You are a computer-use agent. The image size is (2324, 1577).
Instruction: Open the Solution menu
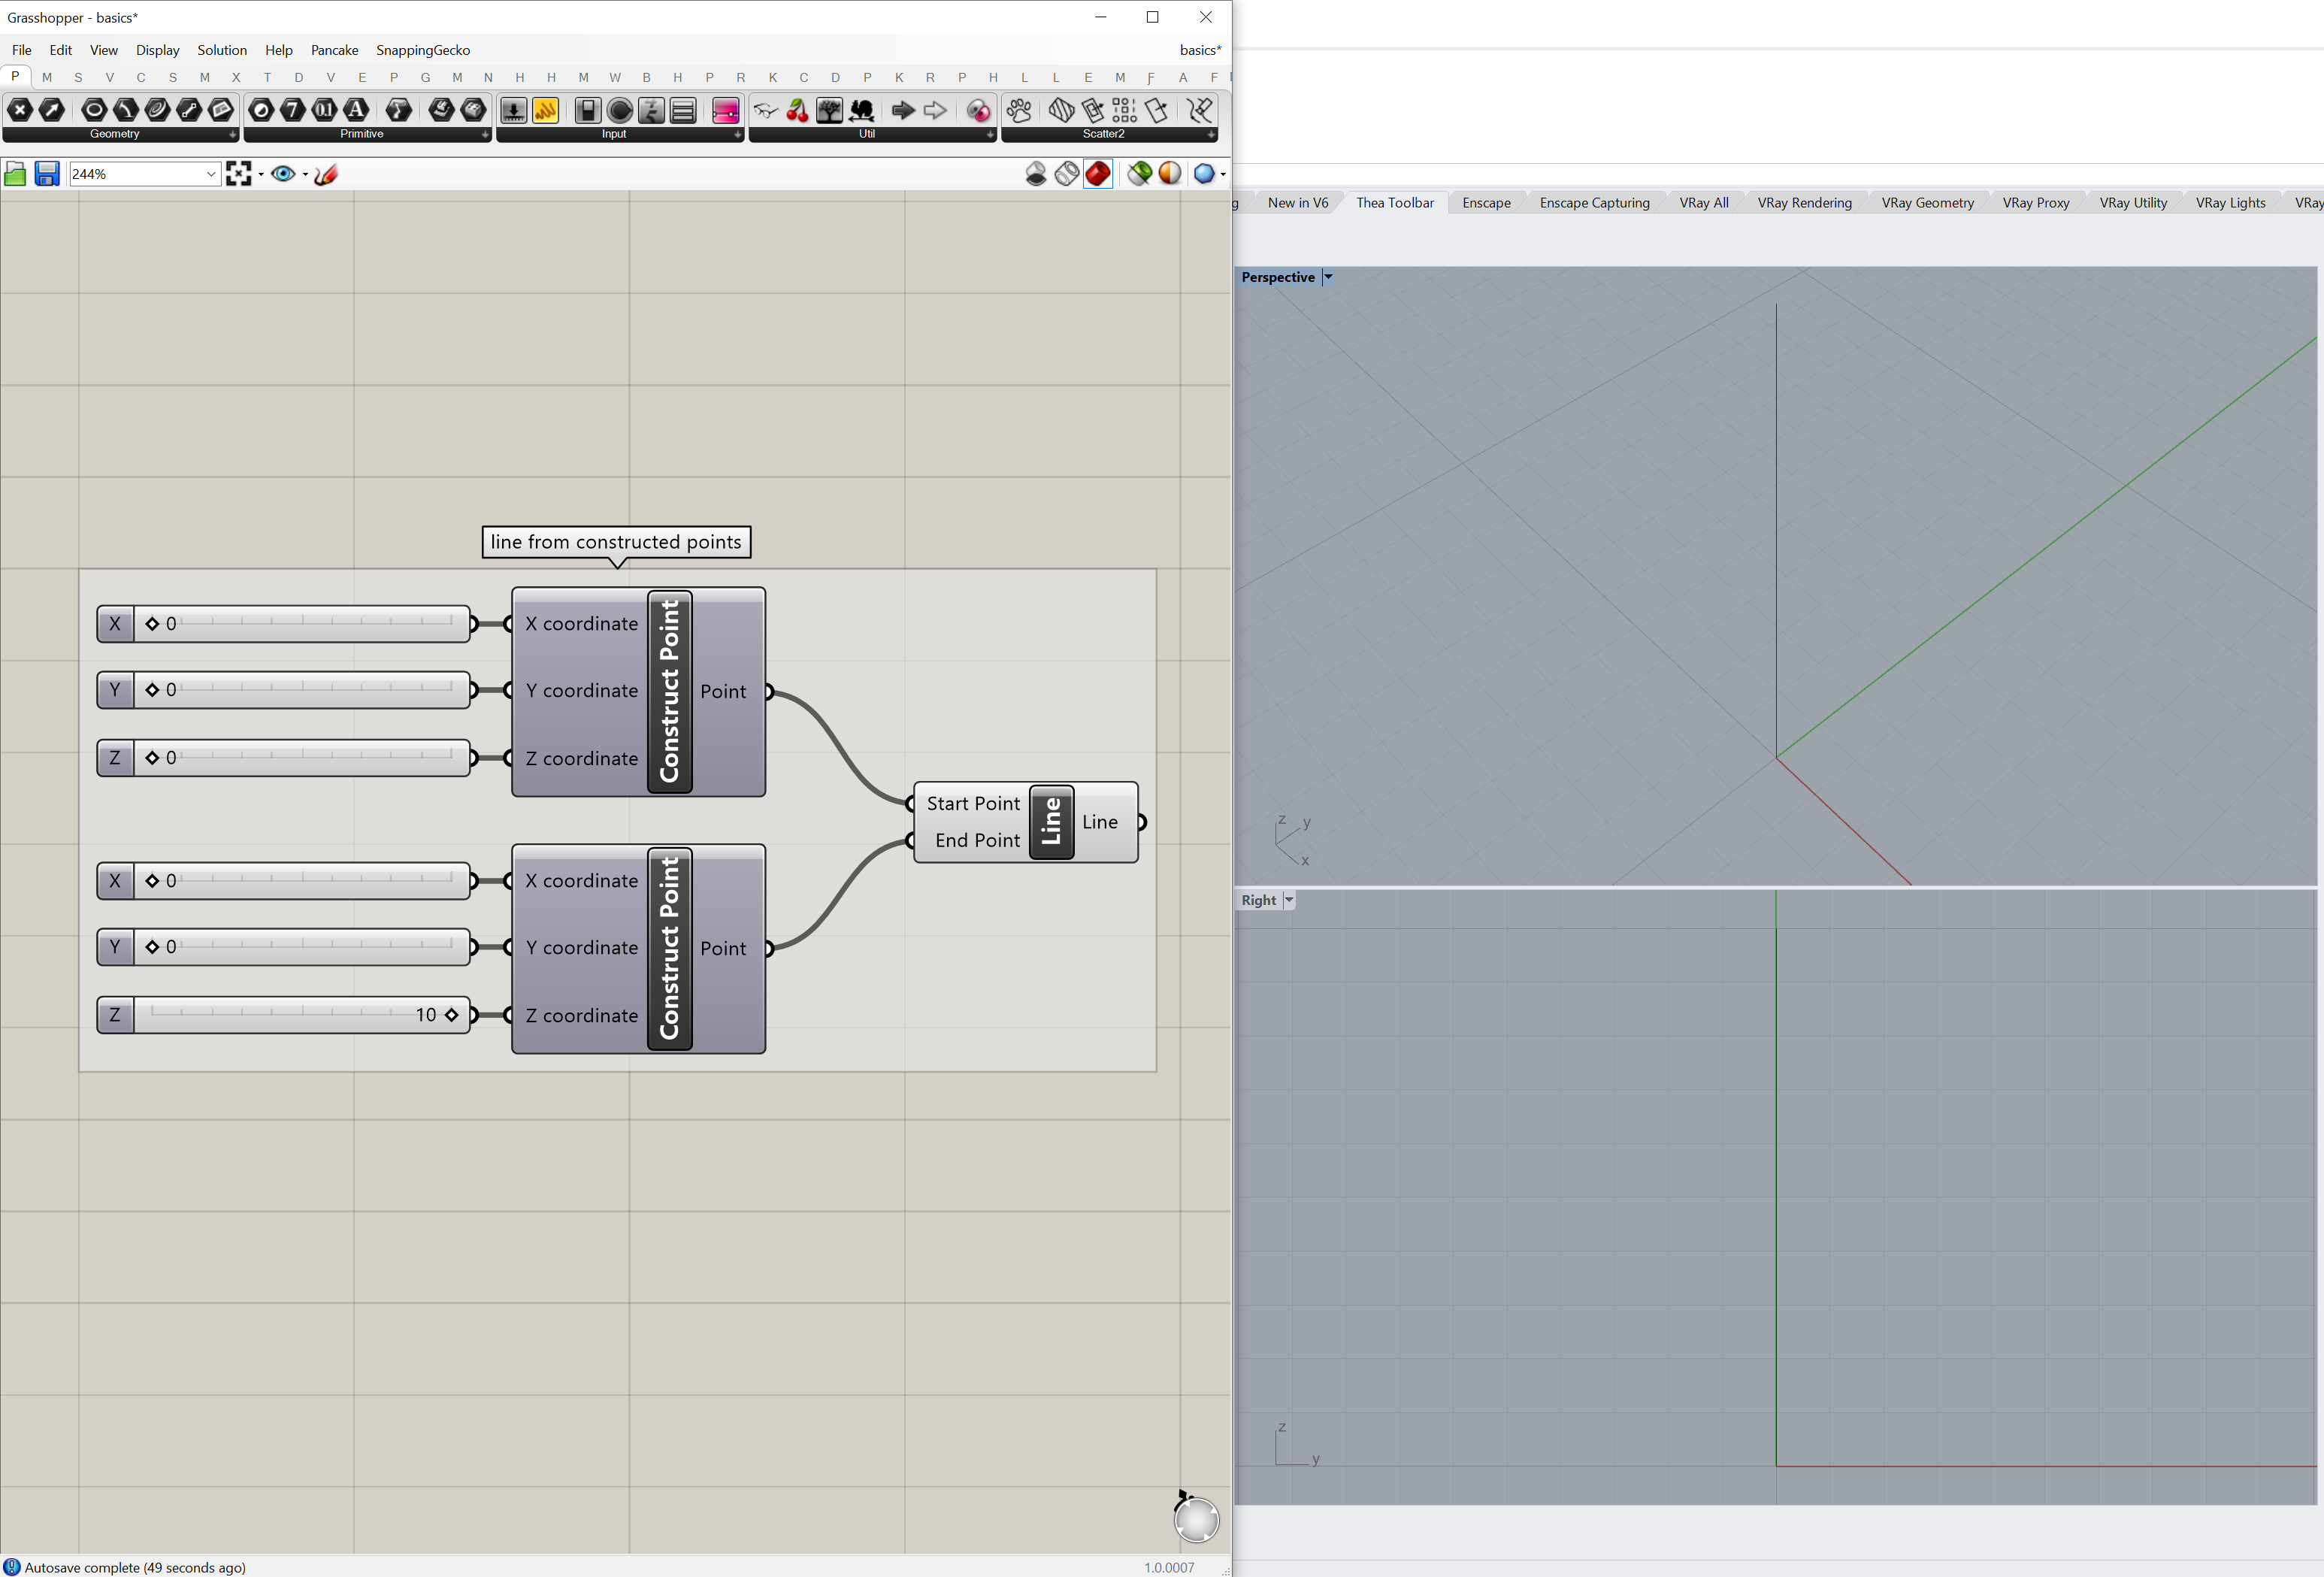click(x=222, y=50)
